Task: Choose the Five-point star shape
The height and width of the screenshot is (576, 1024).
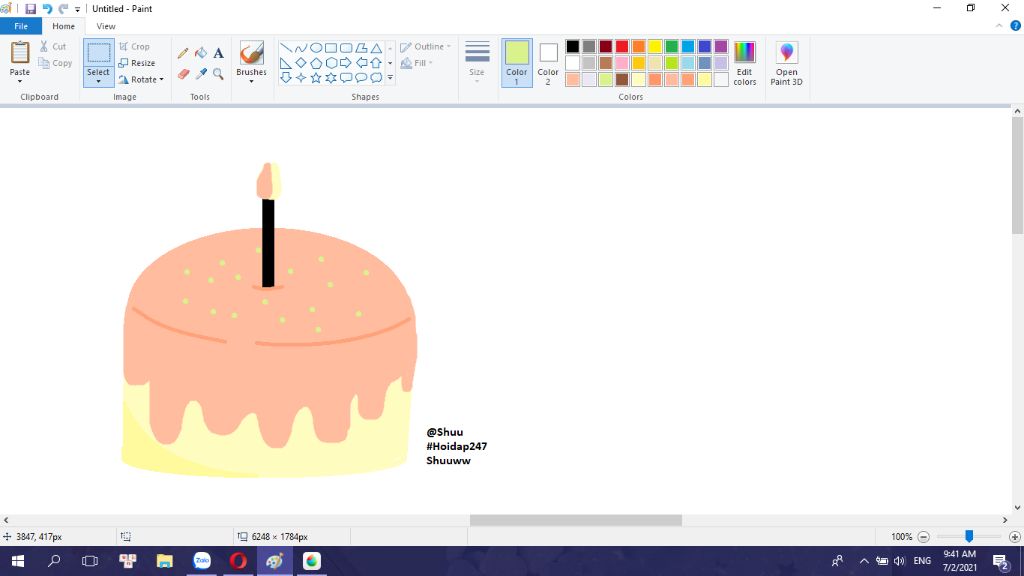Action: 315,78
